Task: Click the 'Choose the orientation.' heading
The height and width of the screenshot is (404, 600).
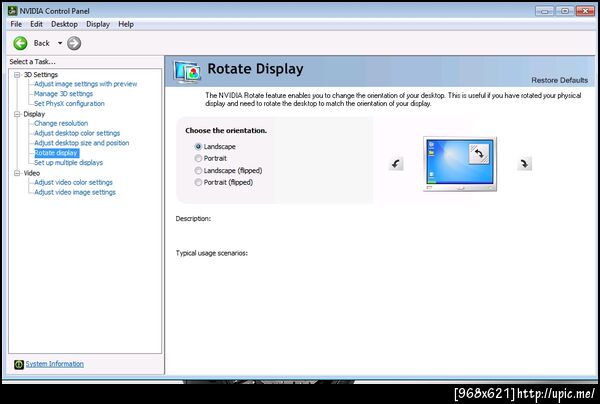Action: tap(226, 130)
